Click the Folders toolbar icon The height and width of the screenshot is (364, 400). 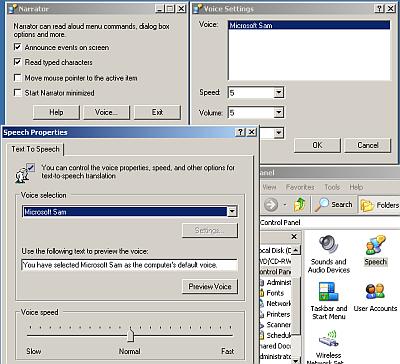click(x=380, y=205)
